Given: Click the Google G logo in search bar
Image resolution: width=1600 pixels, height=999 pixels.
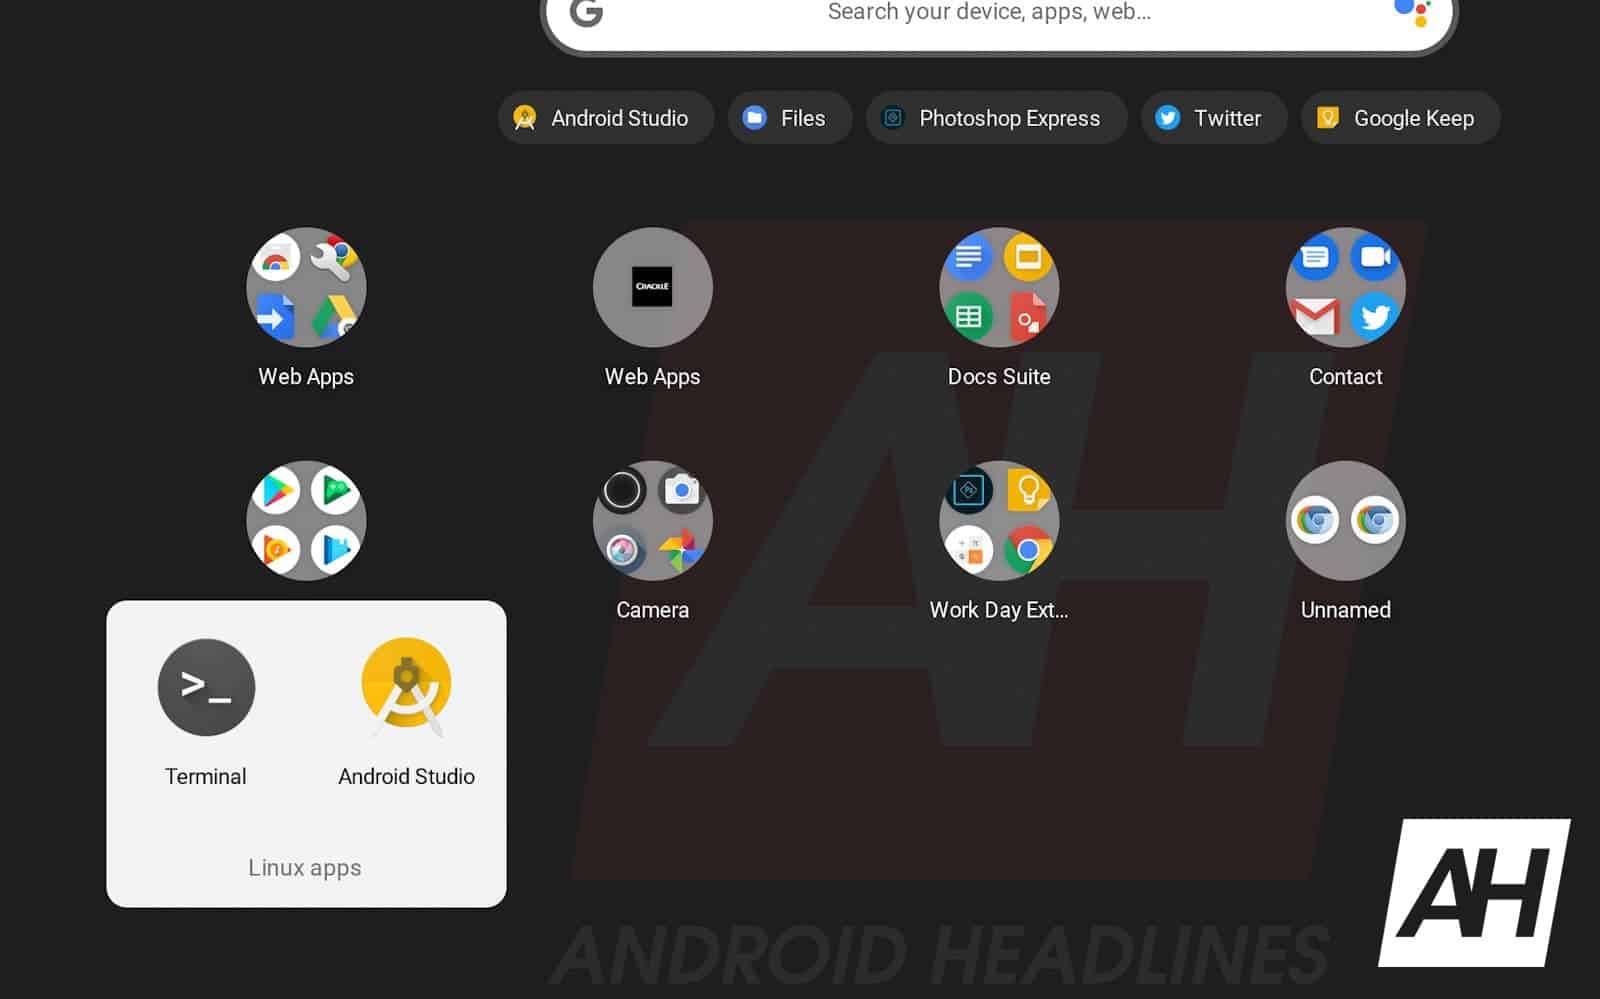Looking at the screenshot, I should click(x=586, y=12).
